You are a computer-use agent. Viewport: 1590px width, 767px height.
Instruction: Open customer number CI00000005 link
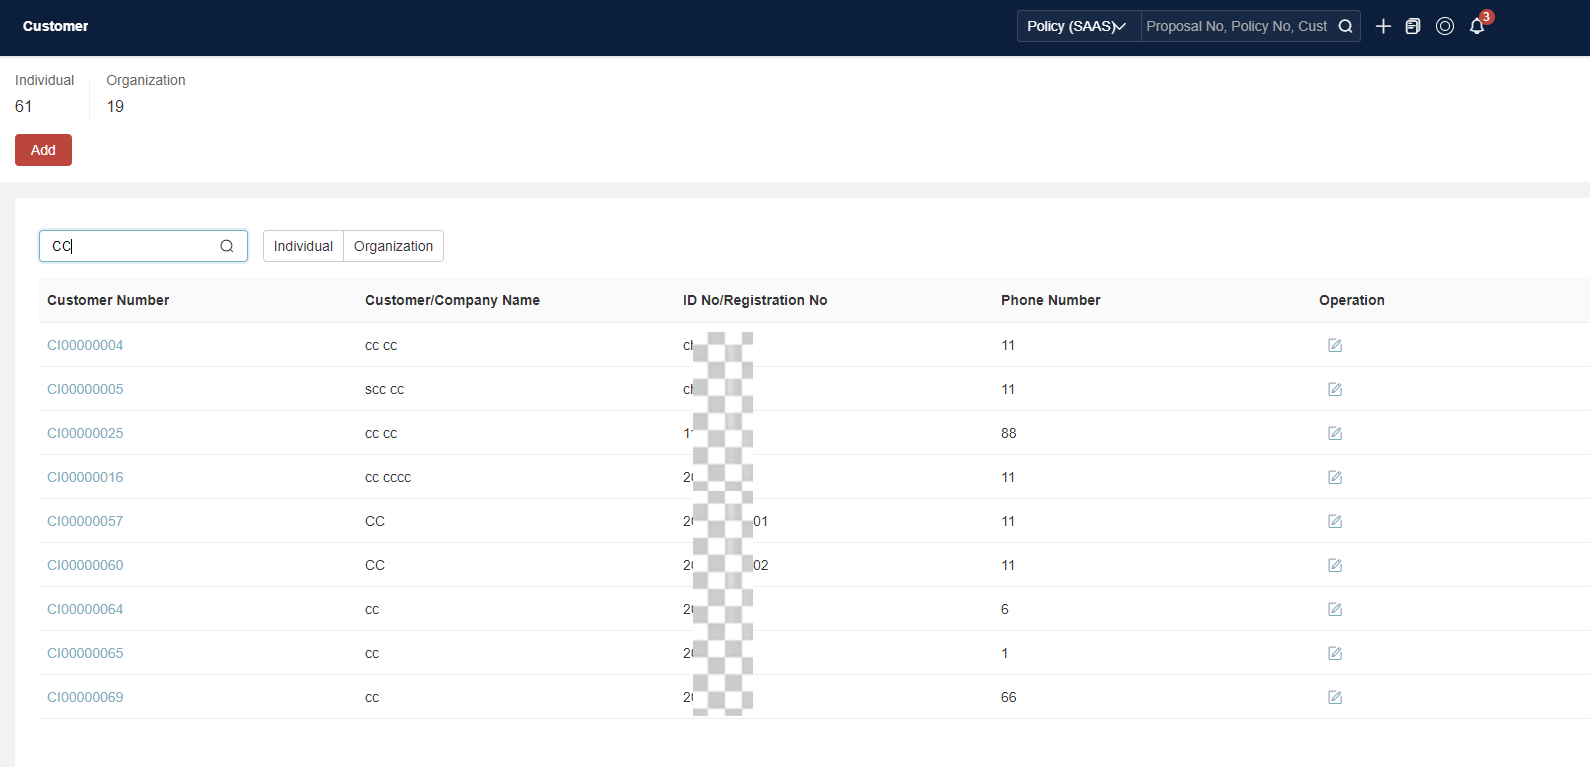[x=85, y=389]
